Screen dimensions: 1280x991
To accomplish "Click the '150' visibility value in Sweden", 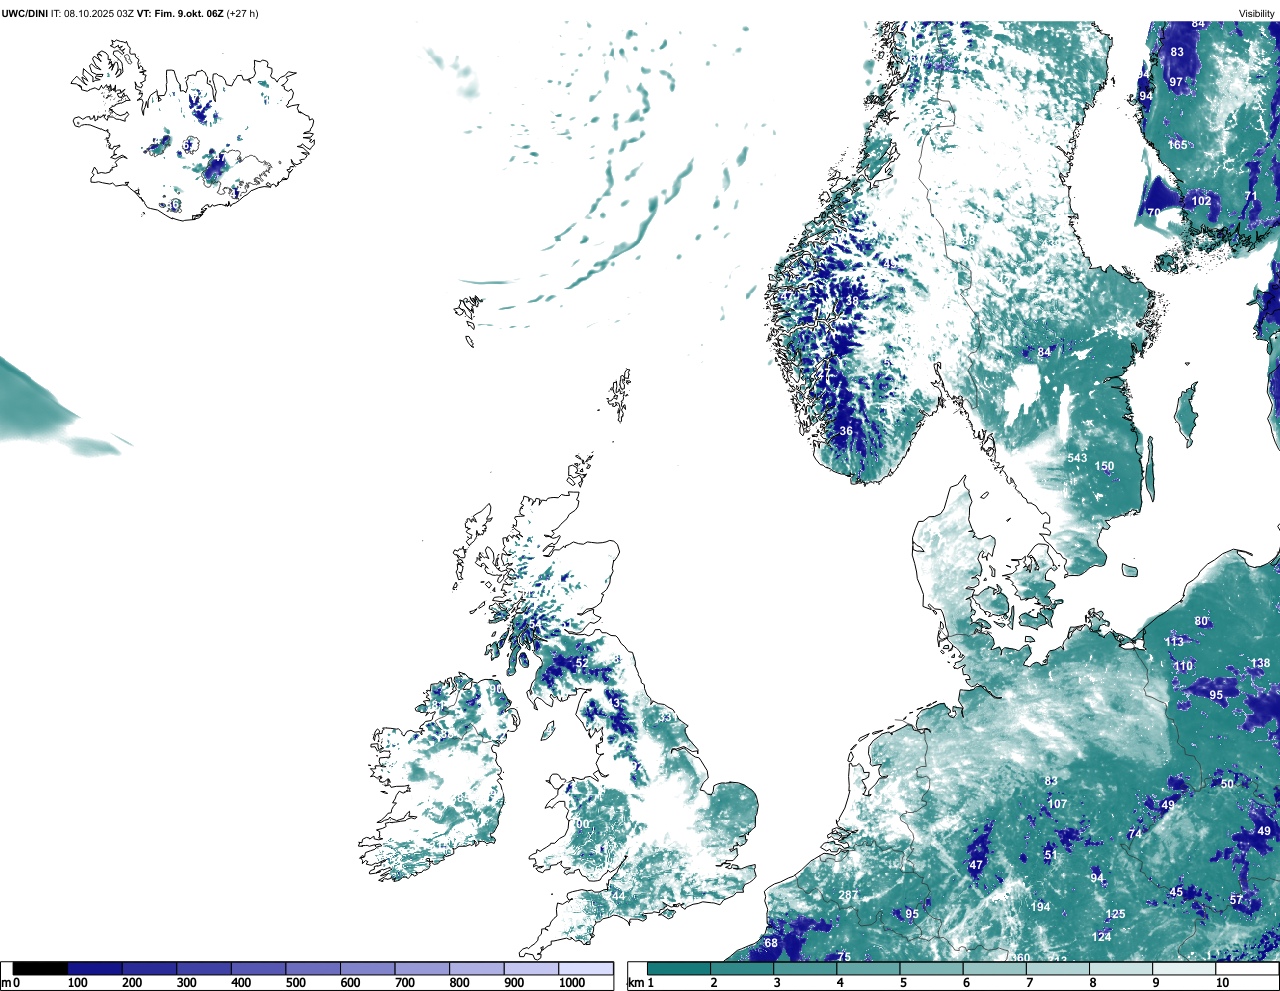I will coord(1104,466).
